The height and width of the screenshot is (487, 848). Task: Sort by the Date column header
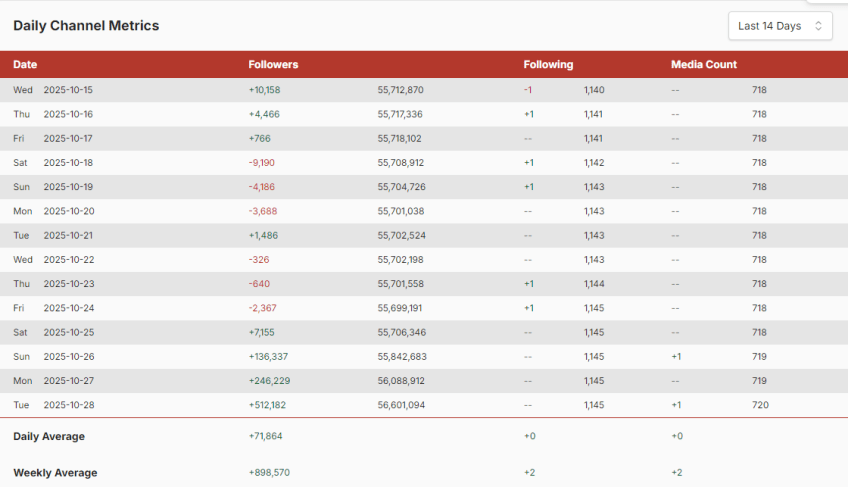25,65
